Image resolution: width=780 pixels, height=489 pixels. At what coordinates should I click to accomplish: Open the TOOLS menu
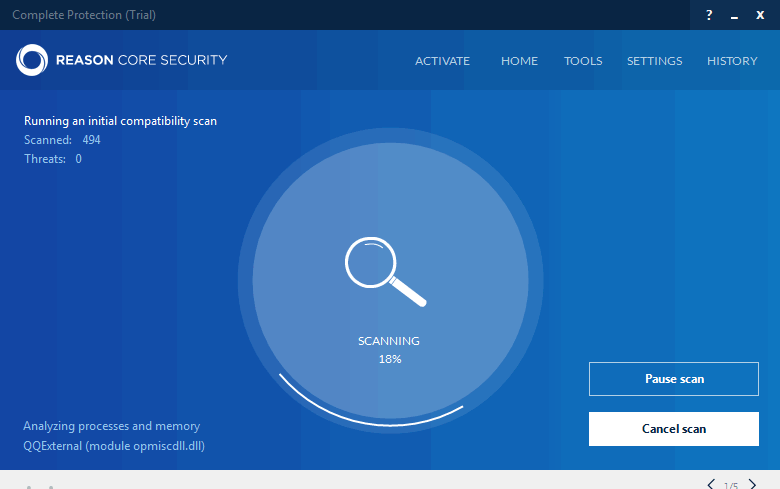click(x=583, y=61)
